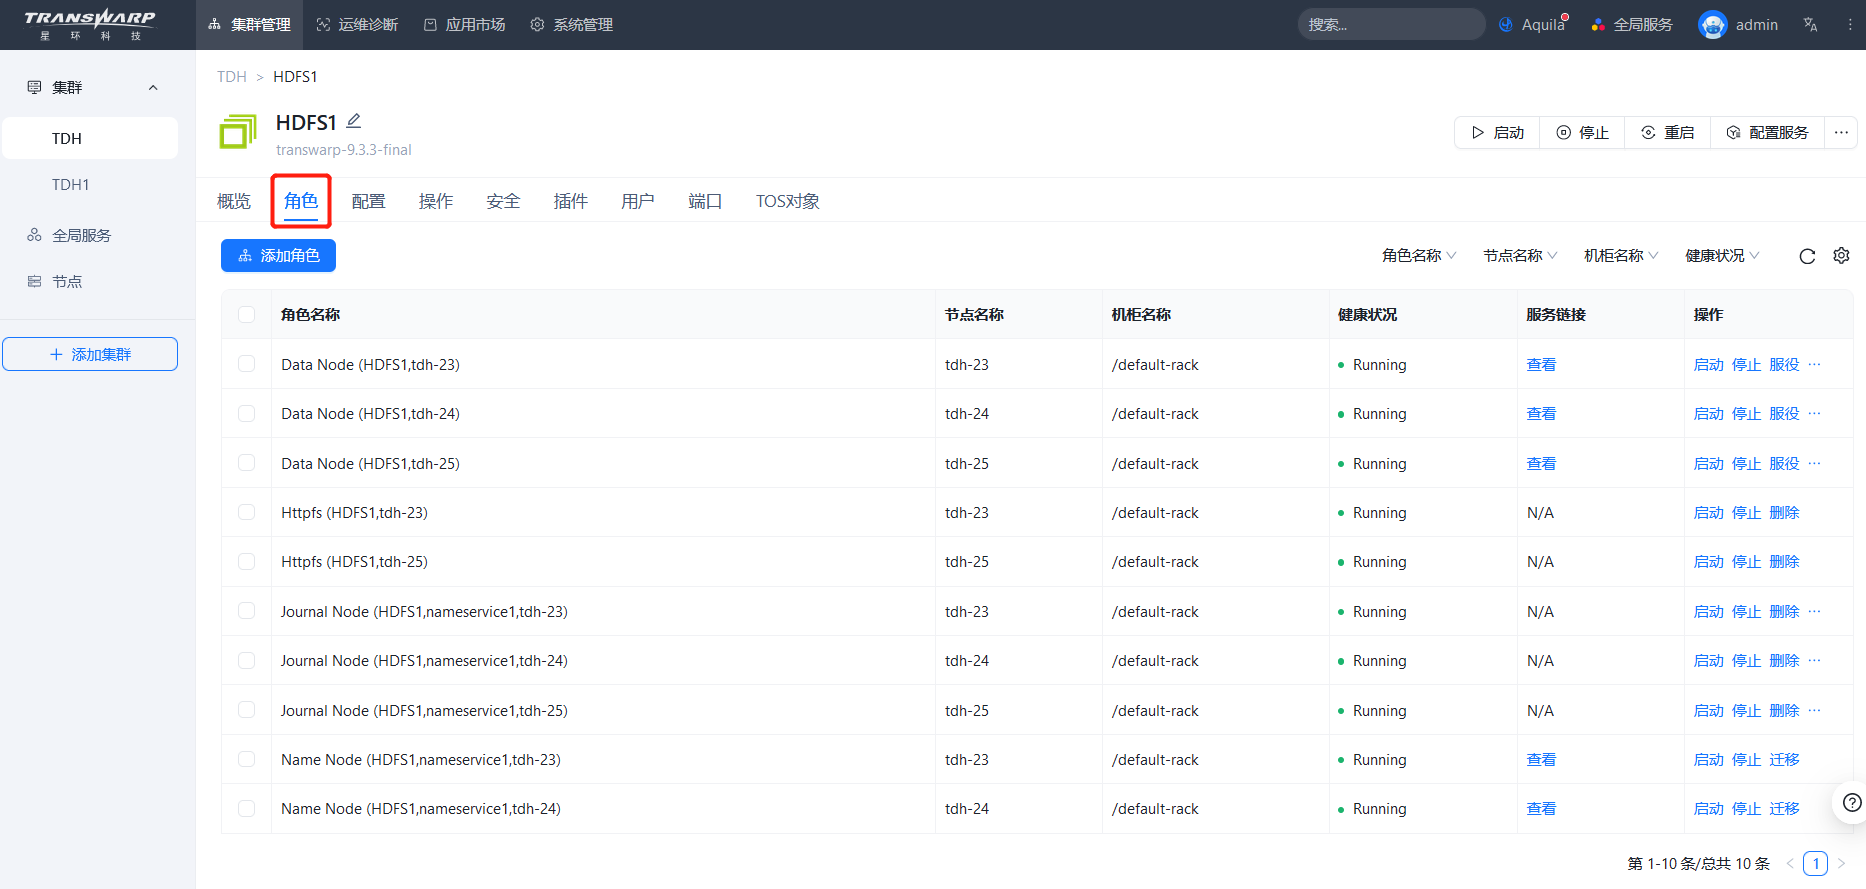
Task: Open table column settings gear icon
Action: coord(1841,256)
